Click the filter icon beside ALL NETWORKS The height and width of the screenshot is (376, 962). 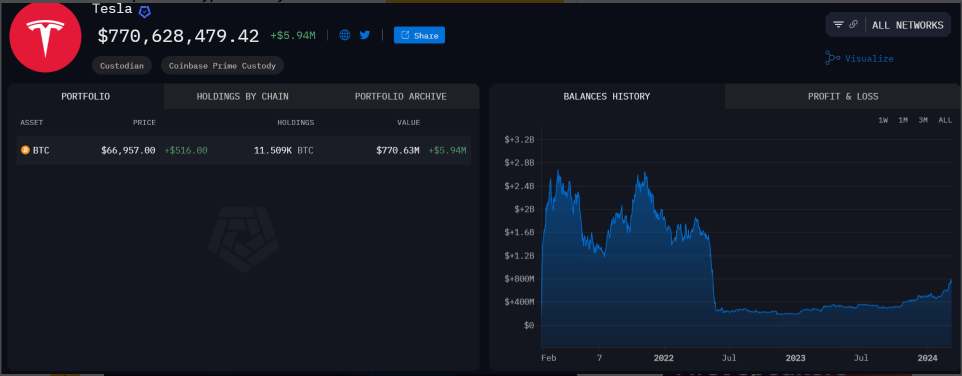tap(838, 25)
